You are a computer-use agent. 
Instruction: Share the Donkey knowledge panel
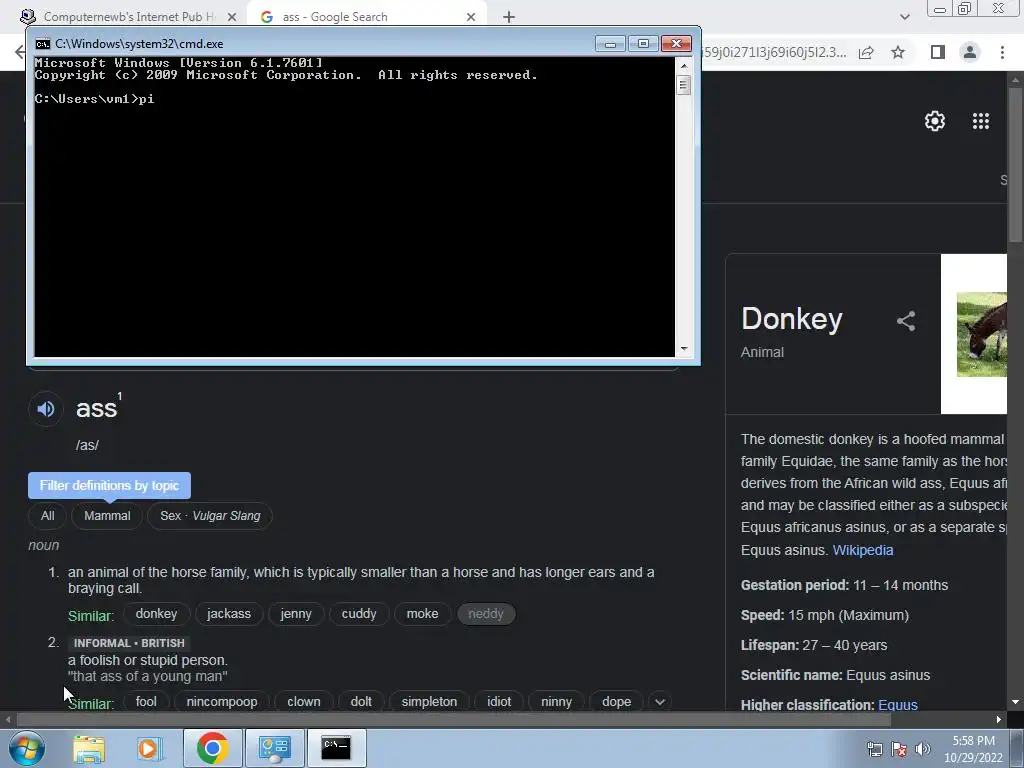tap(906, 321)
